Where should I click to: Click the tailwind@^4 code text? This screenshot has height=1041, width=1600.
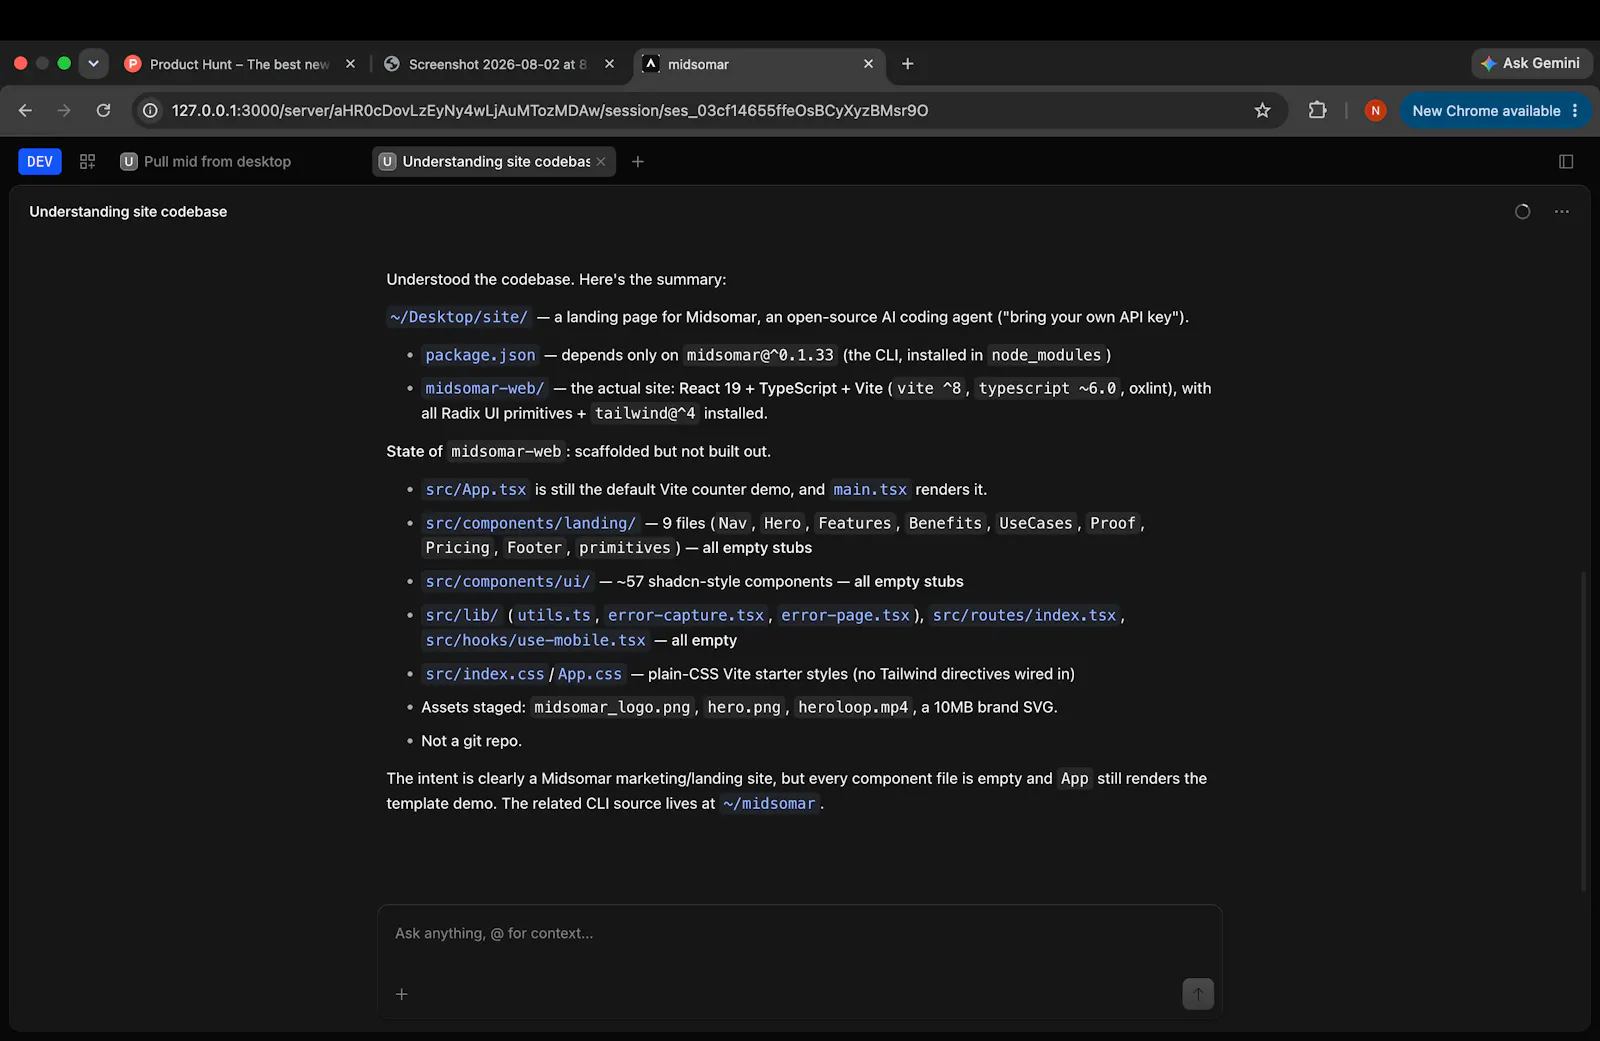645,413
